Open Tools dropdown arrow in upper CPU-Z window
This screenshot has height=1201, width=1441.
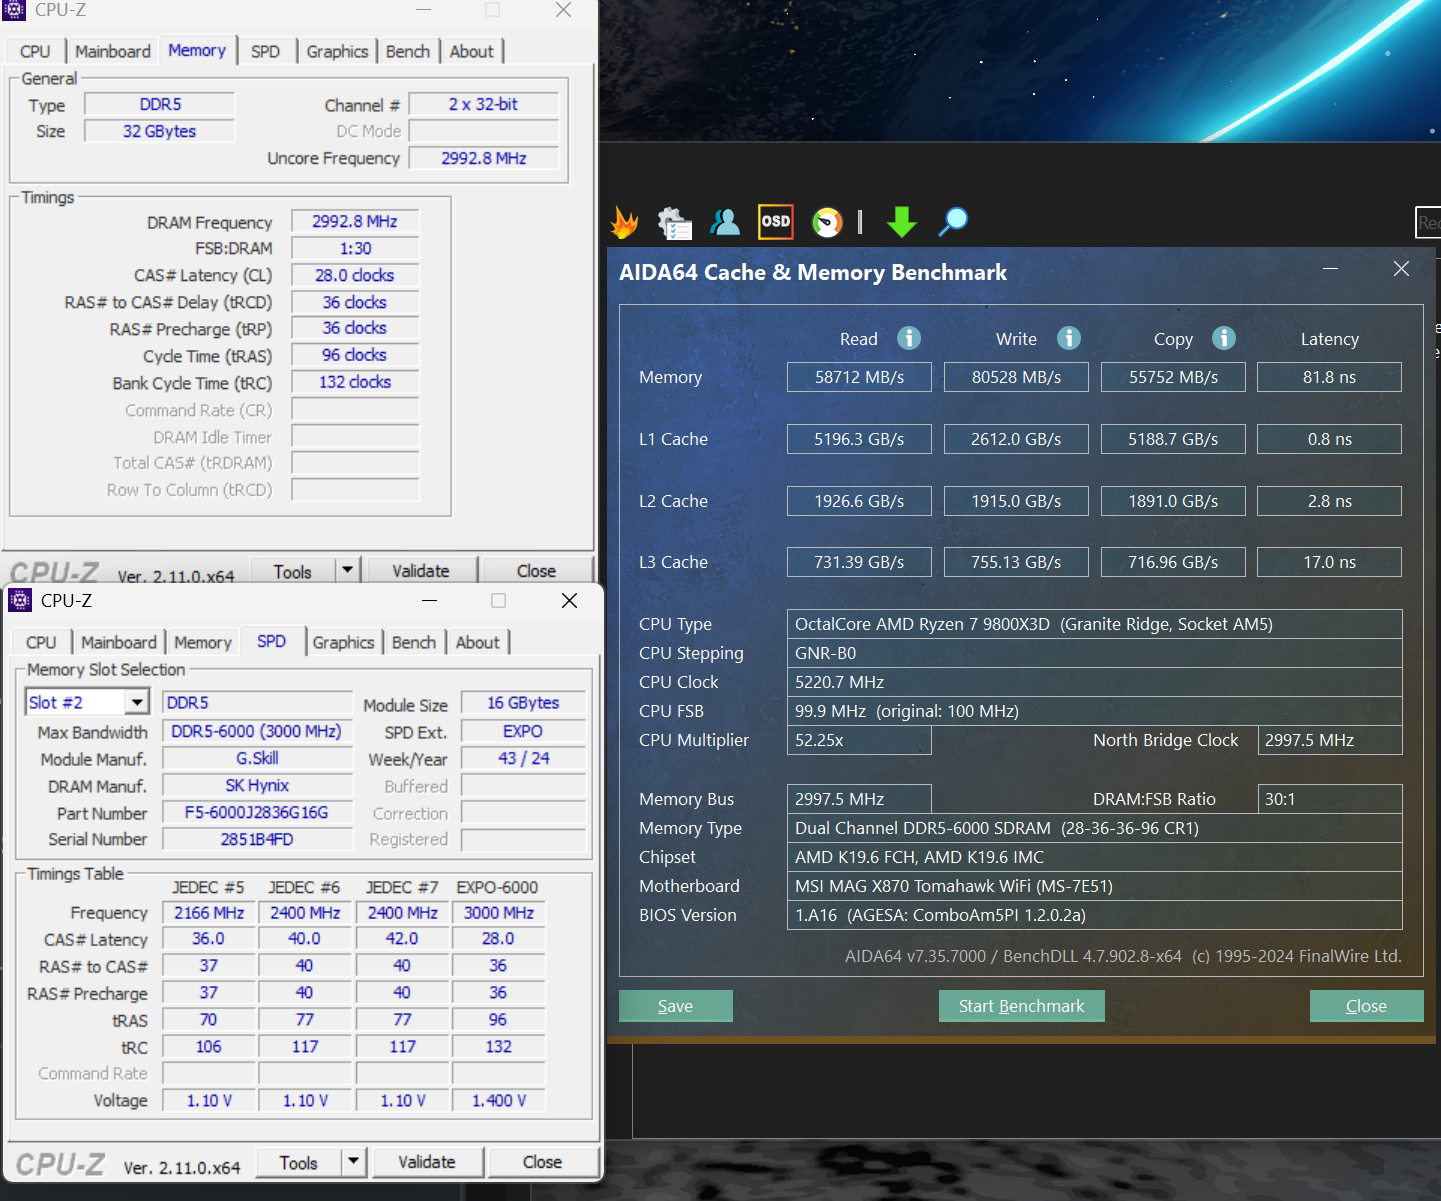[x=347, y=570]
